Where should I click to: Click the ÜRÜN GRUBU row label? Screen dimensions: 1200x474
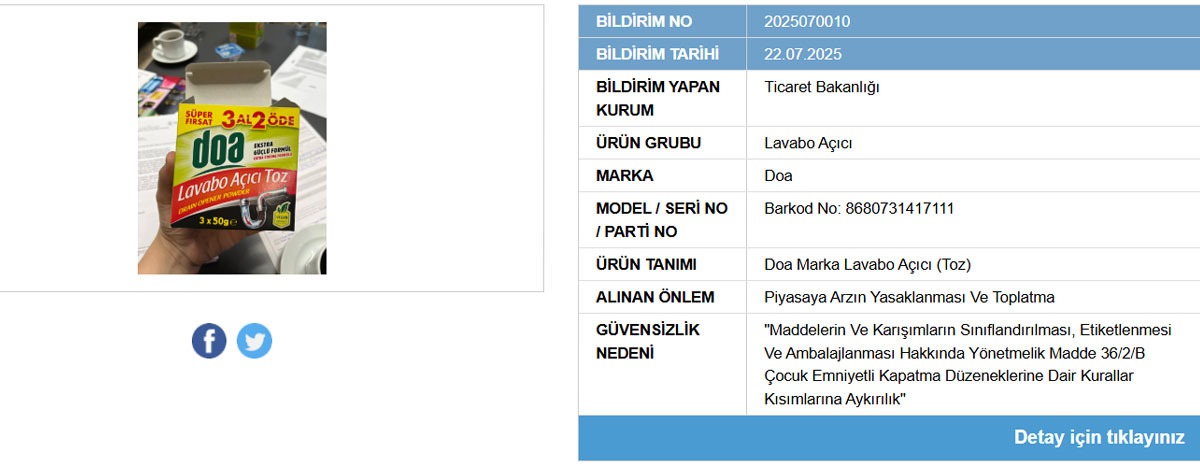[648, 143]
